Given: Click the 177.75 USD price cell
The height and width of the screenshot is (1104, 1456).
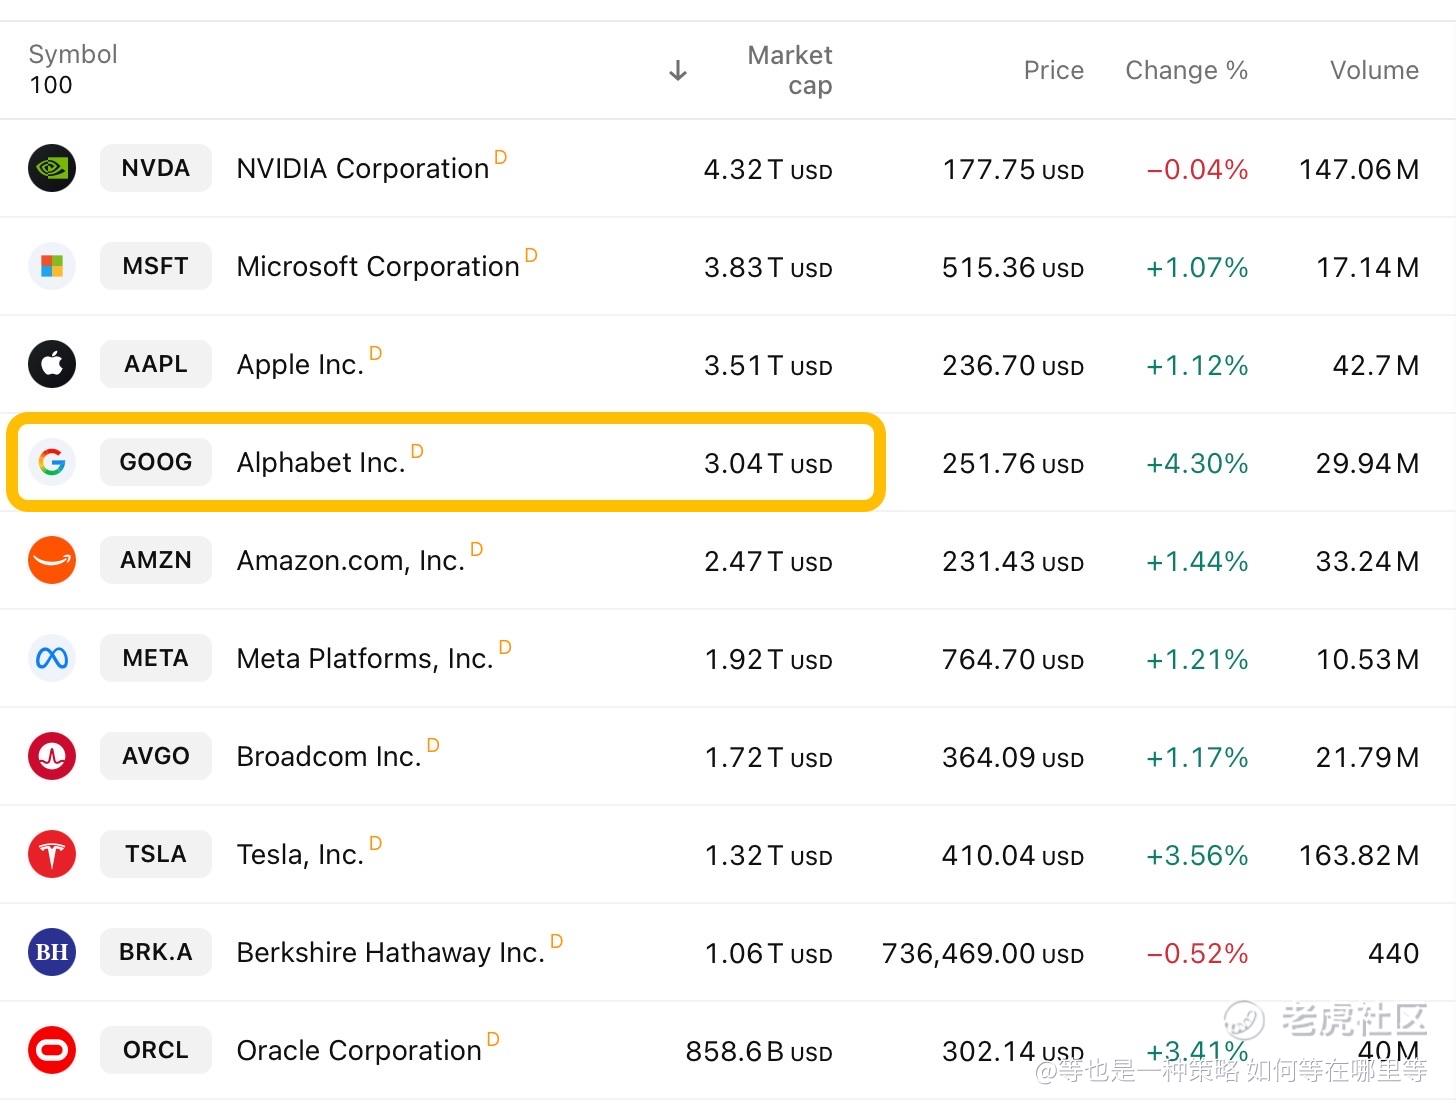Looking at the screenshot, I should coord(1013,170).
